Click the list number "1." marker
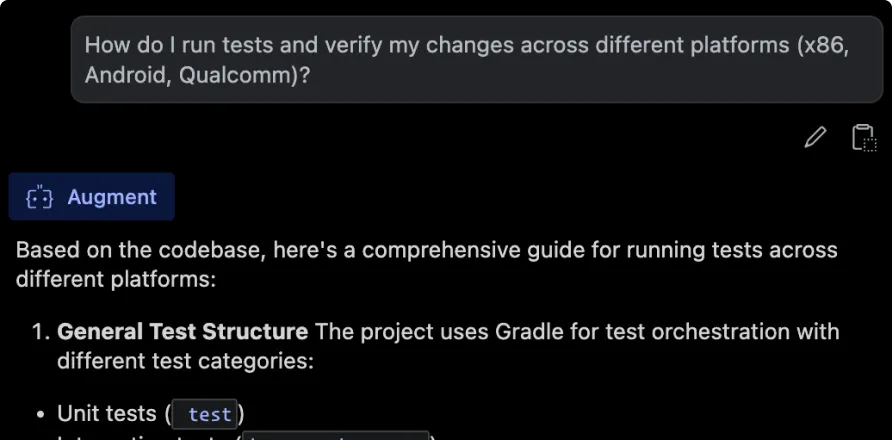 38,331
